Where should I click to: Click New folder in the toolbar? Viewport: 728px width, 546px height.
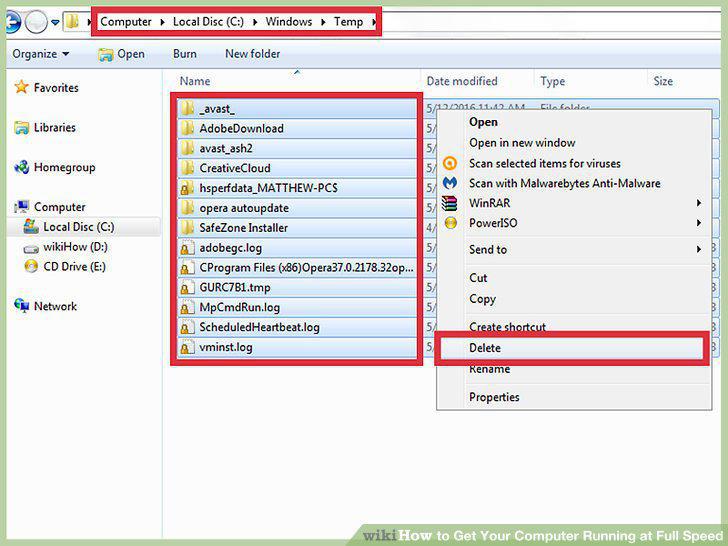[x=253, y=54]
